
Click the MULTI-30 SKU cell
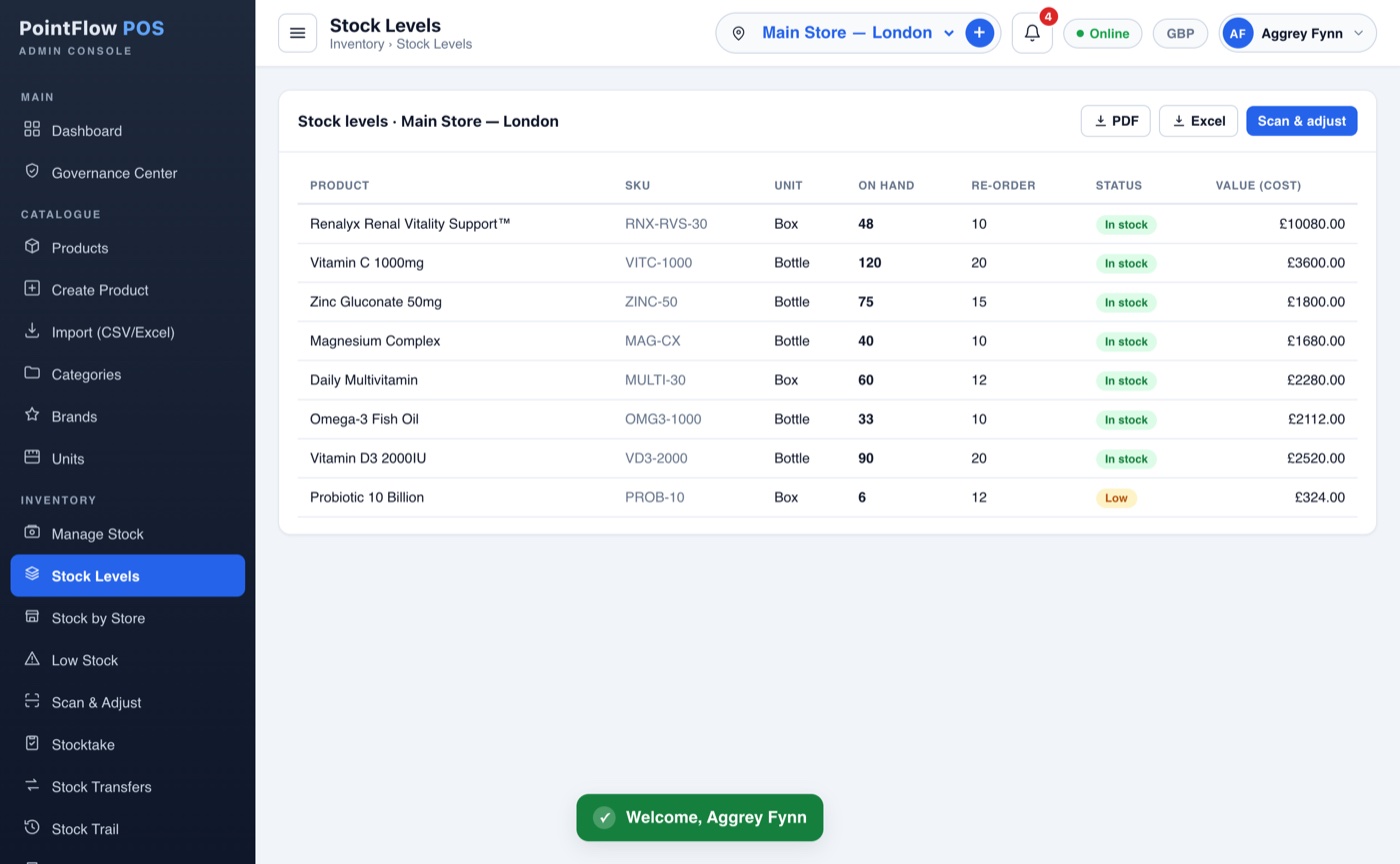[655, 380]
